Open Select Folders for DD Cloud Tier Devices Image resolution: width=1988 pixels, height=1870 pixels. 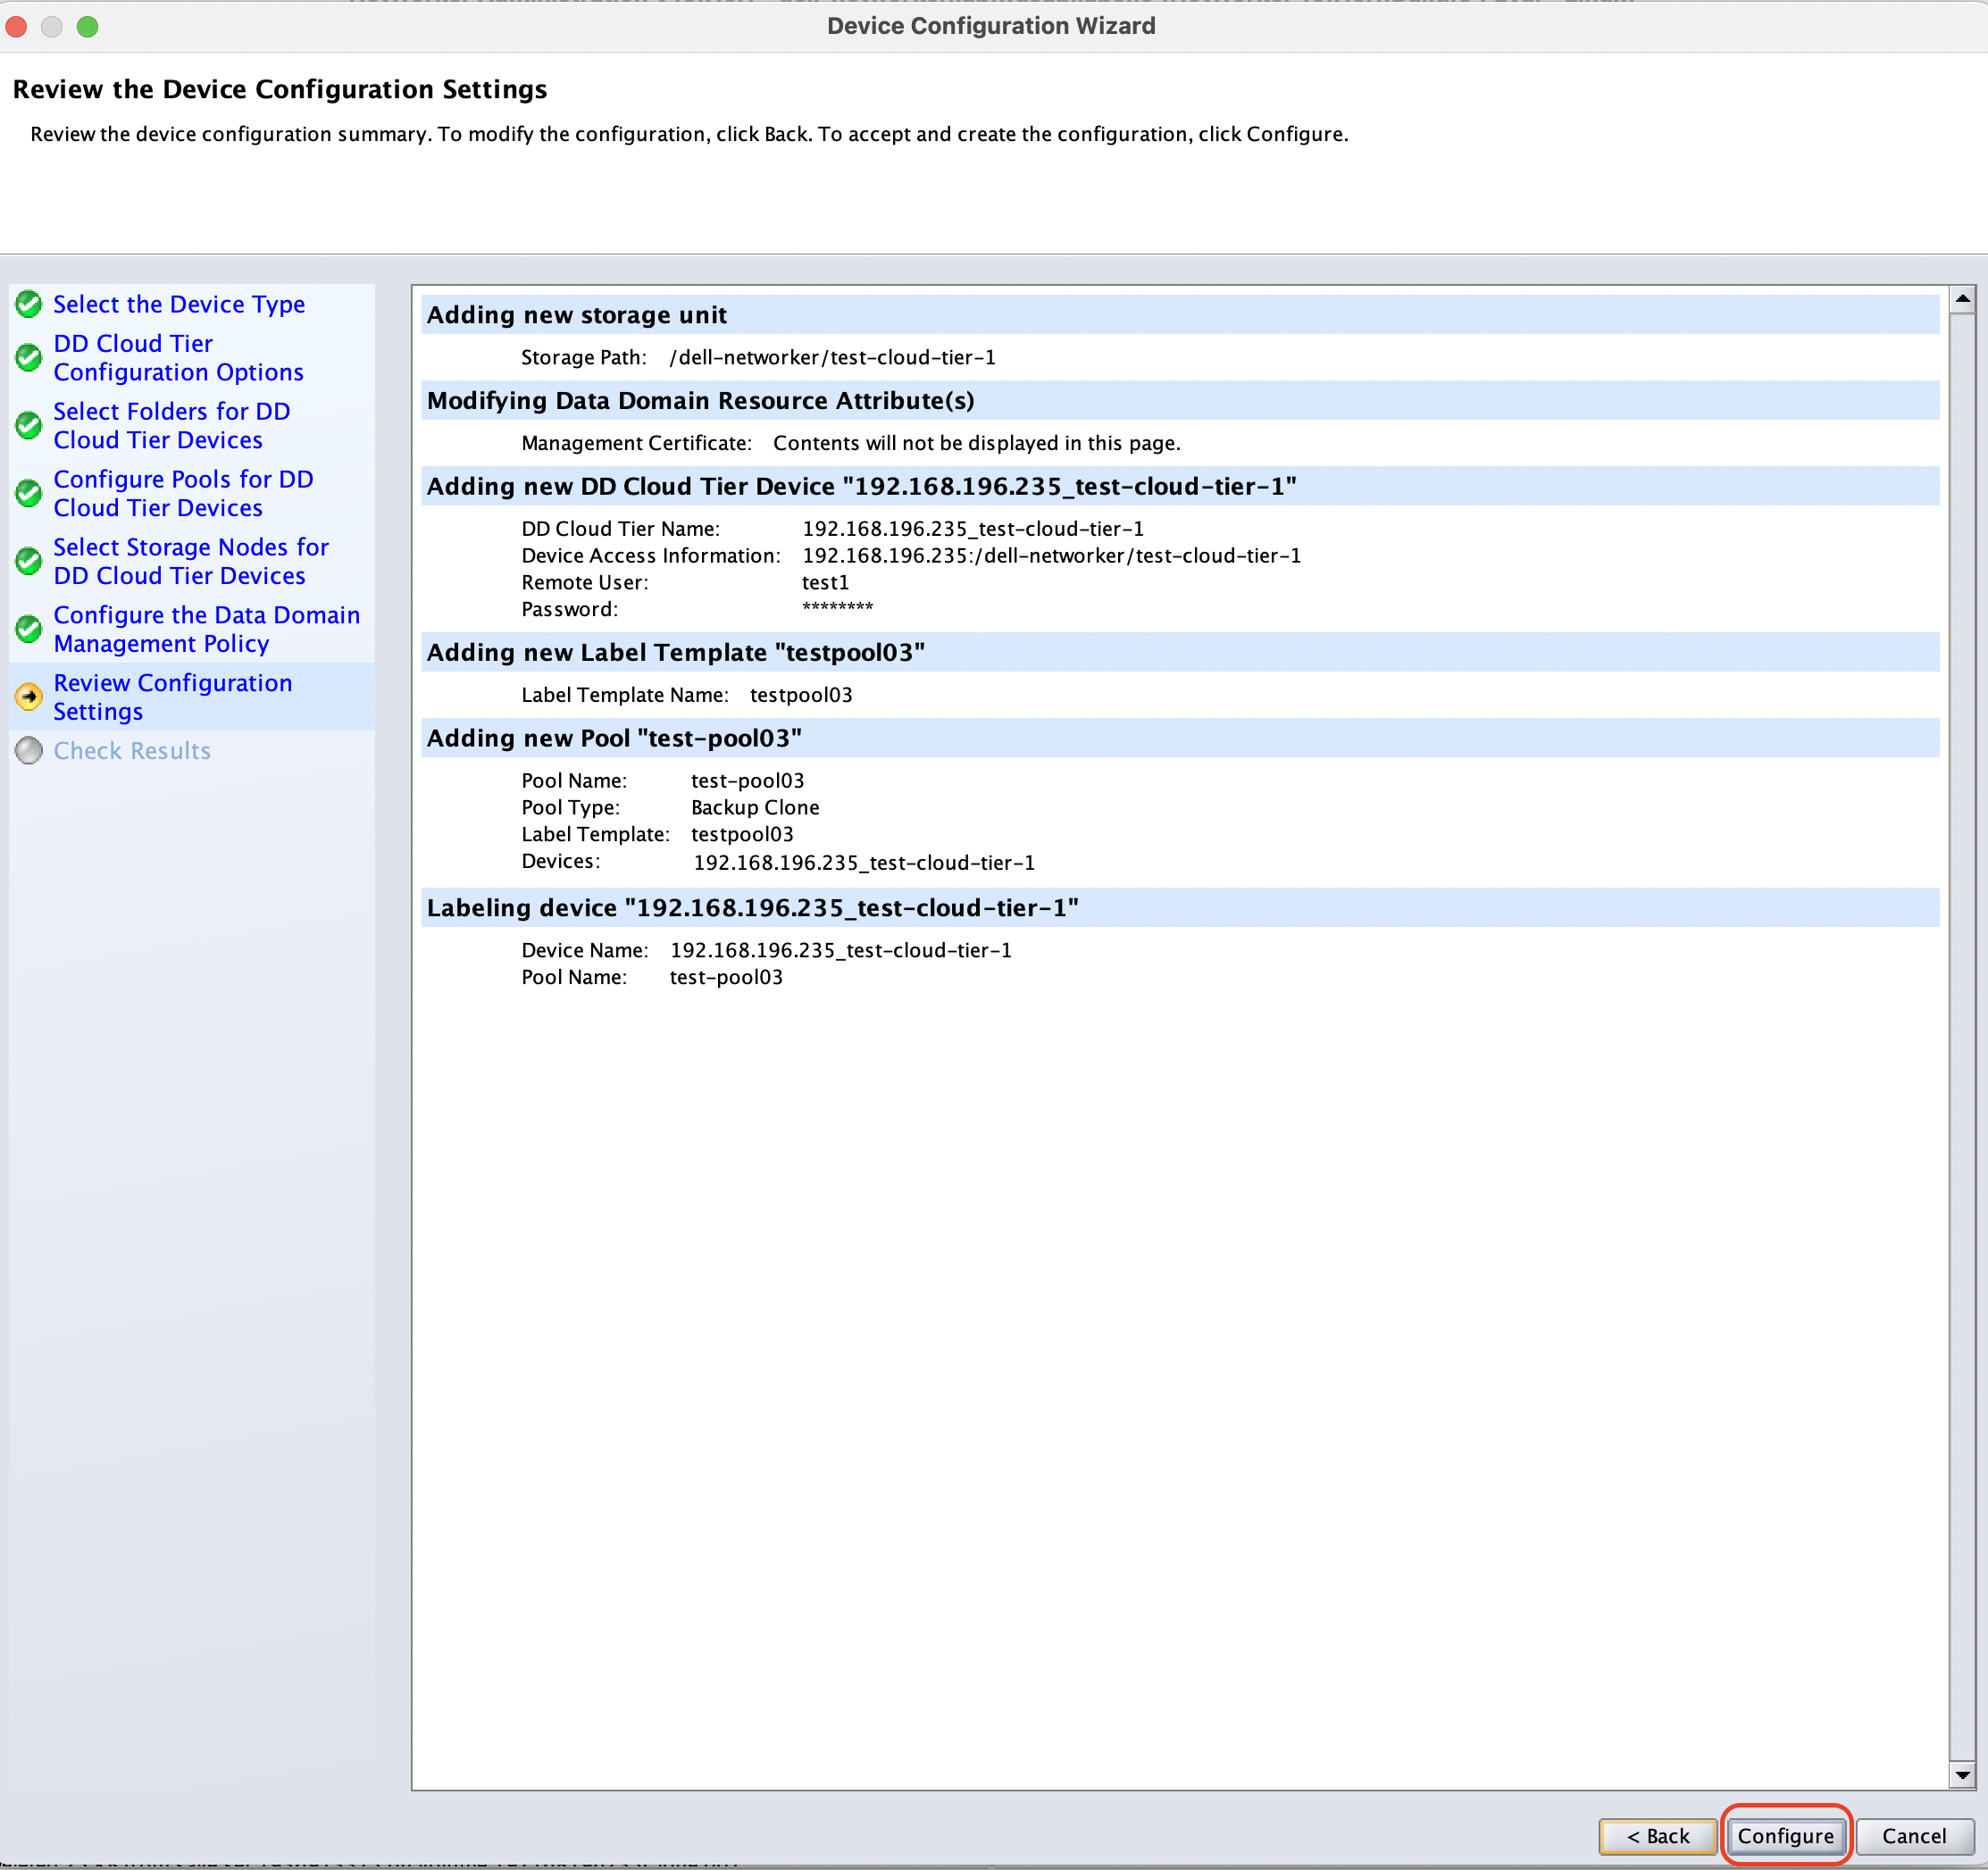[172, 426]
